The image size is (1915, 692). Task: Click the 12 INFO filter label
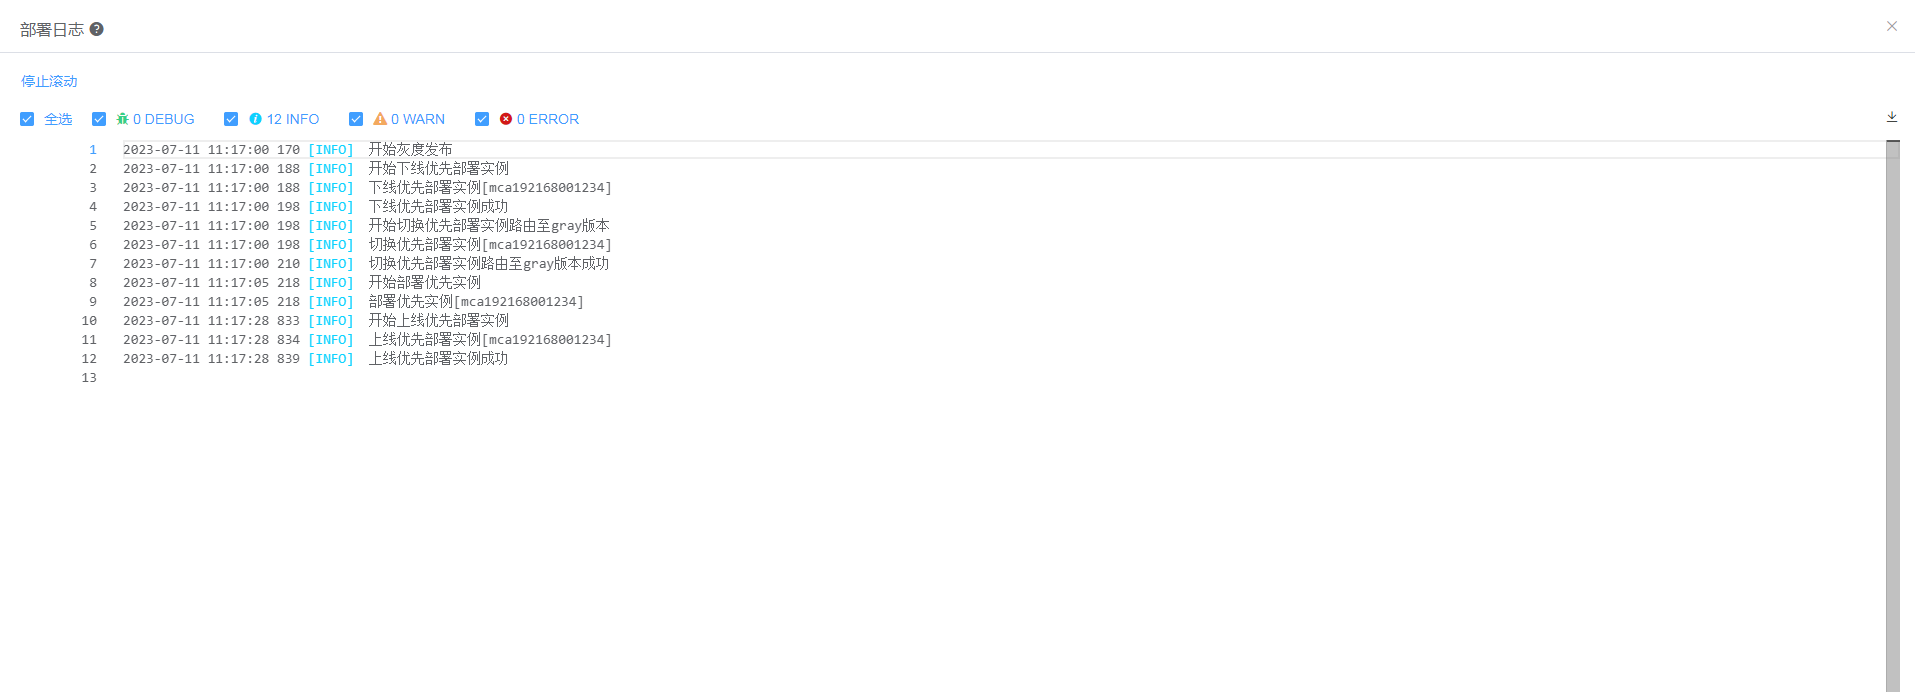(x=293, y=119)
